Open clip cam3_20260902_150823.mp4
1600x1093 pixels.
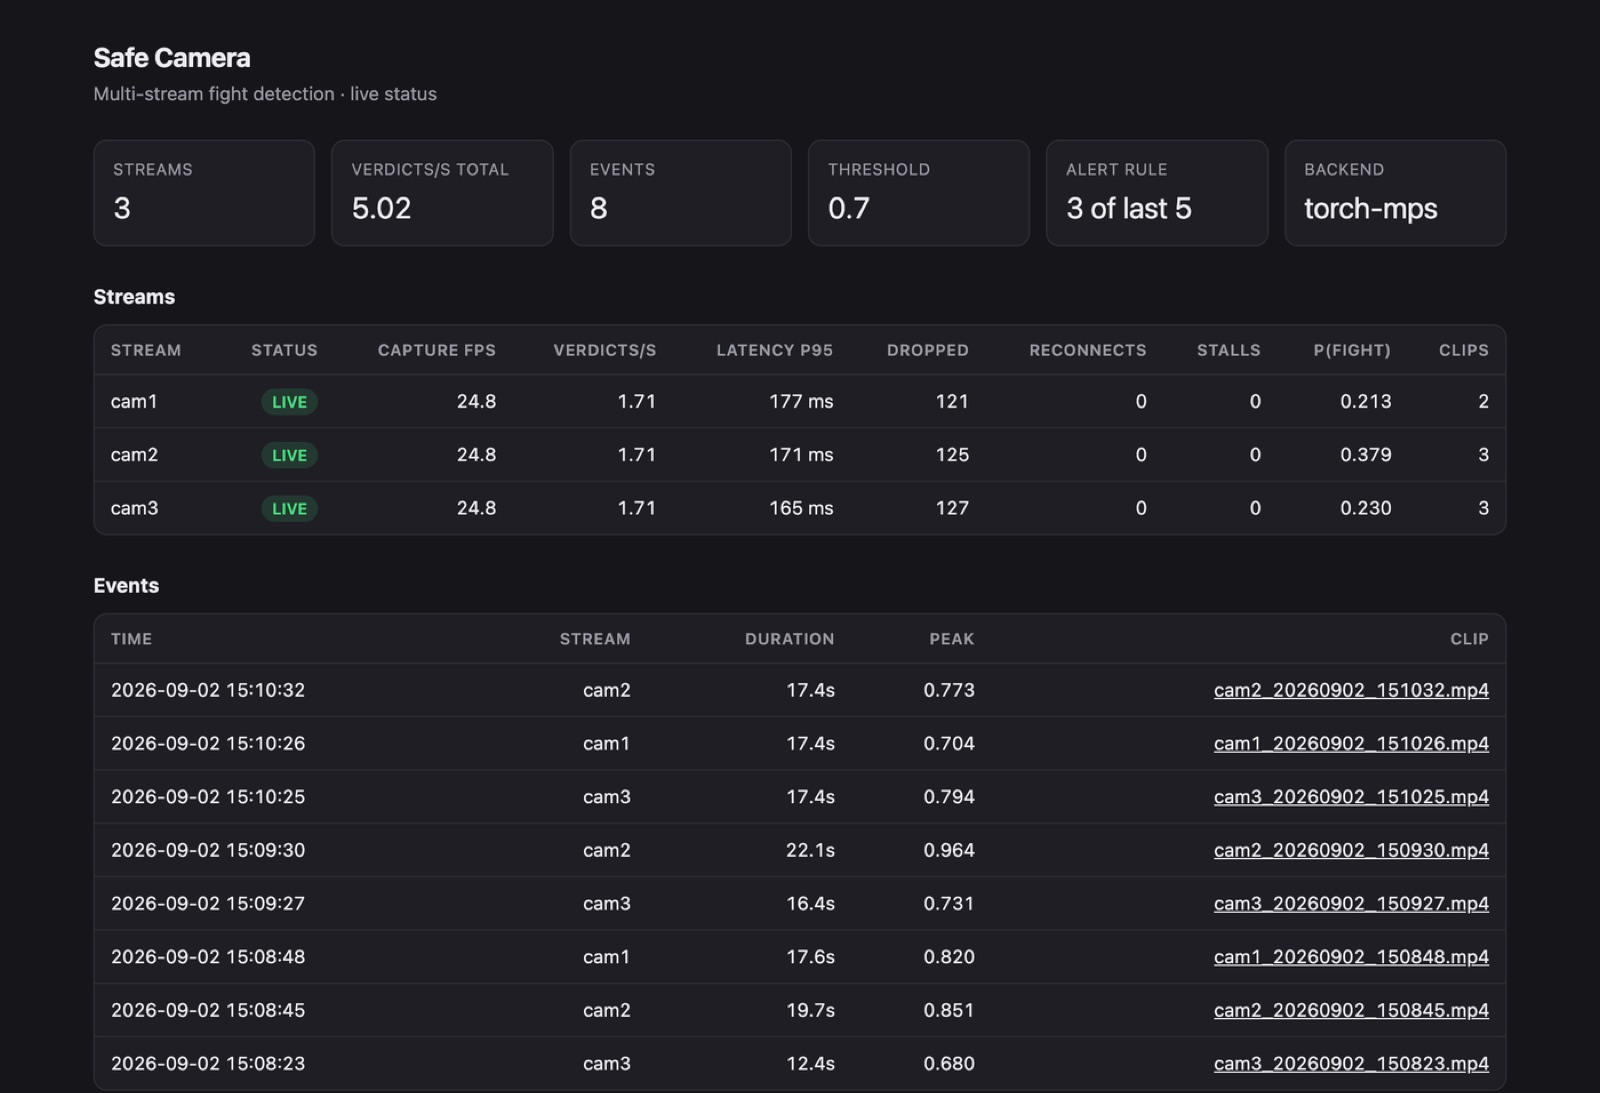coord(1351,1063)
